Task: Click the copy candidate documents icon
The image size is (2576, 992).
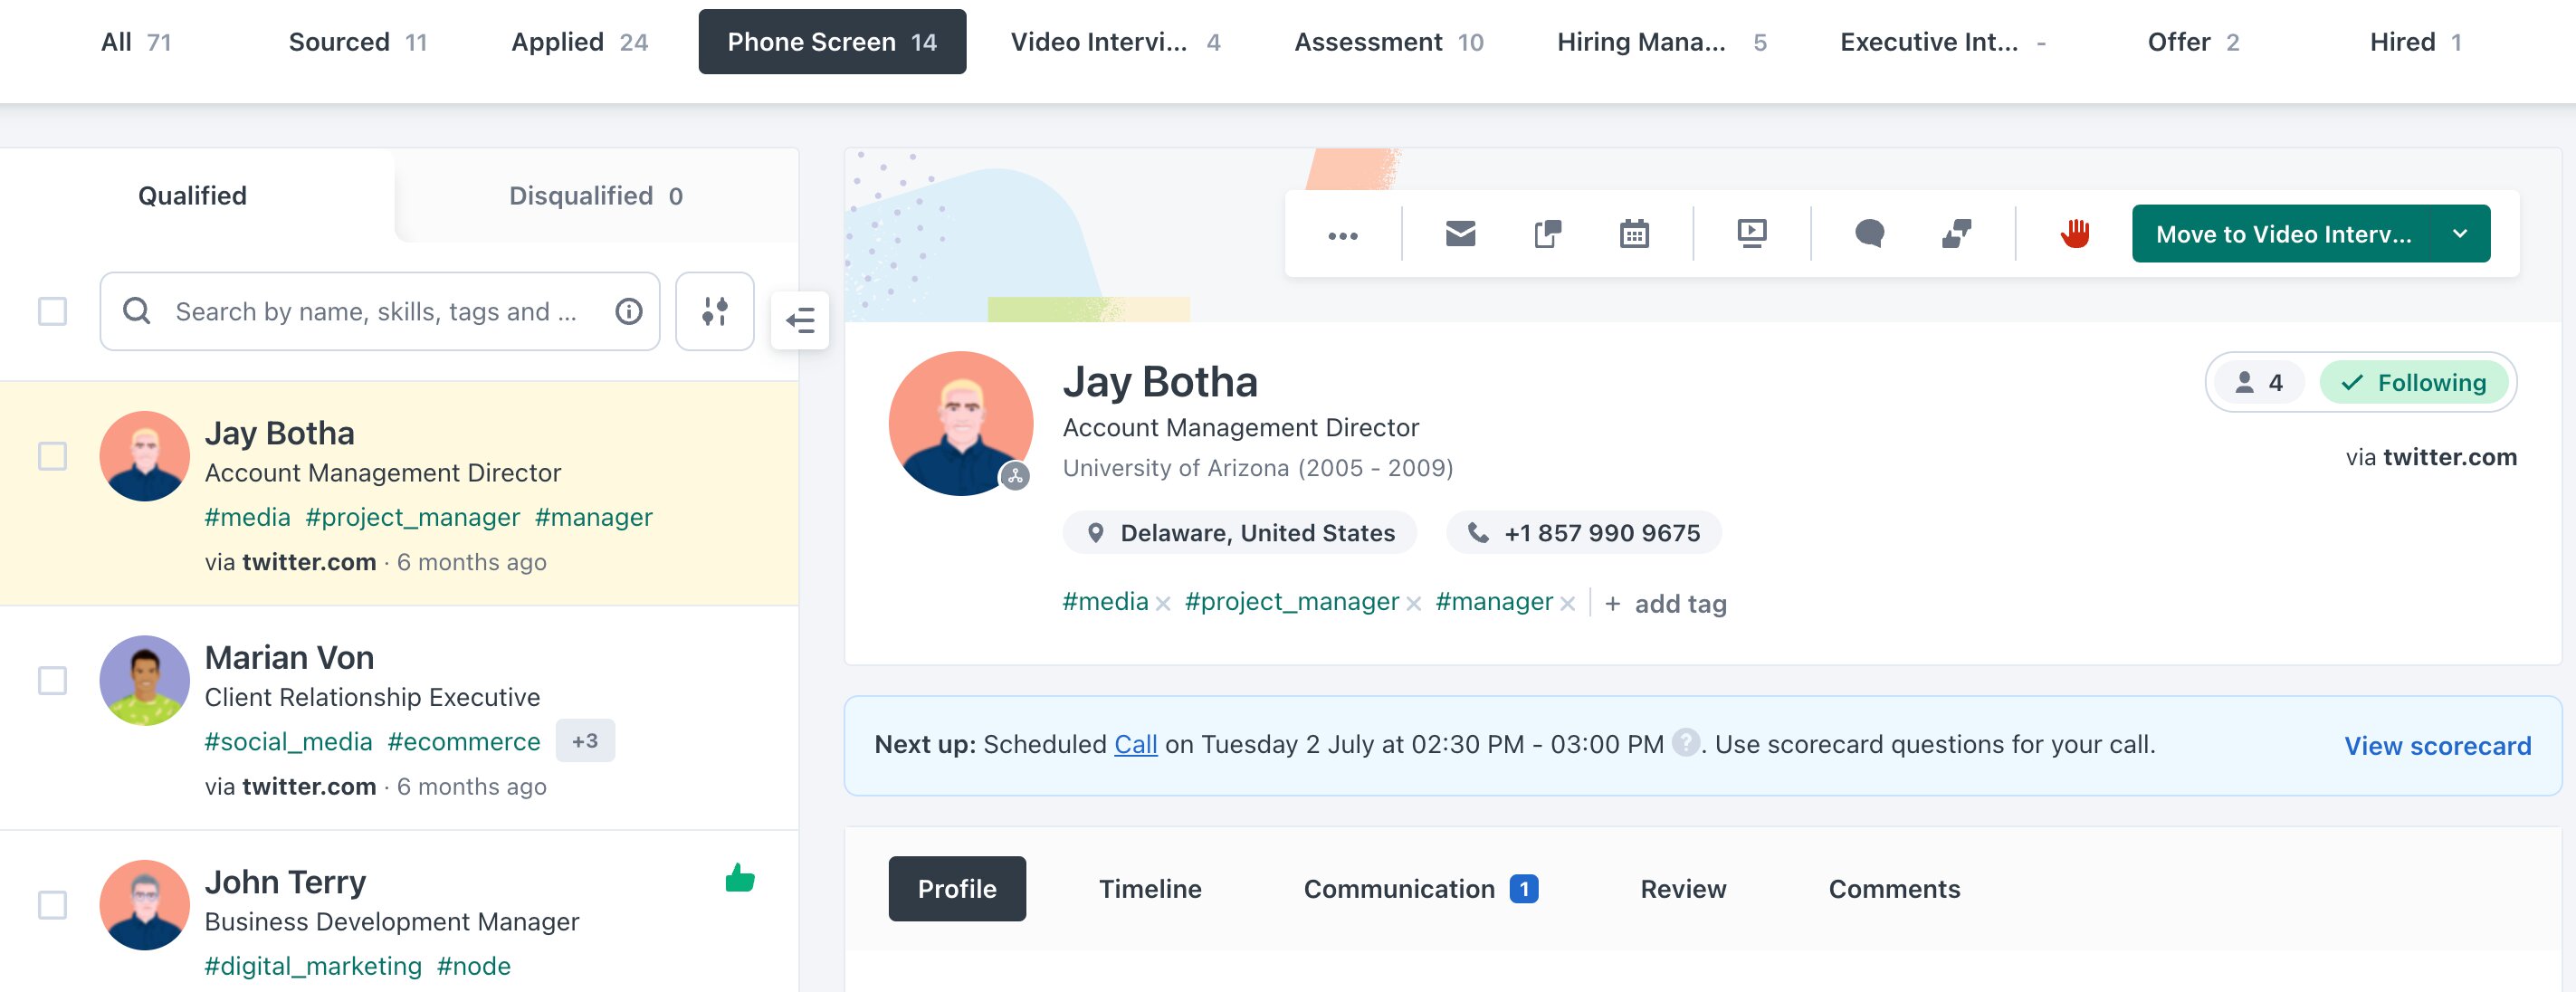Action: (x=1547, y=235)
